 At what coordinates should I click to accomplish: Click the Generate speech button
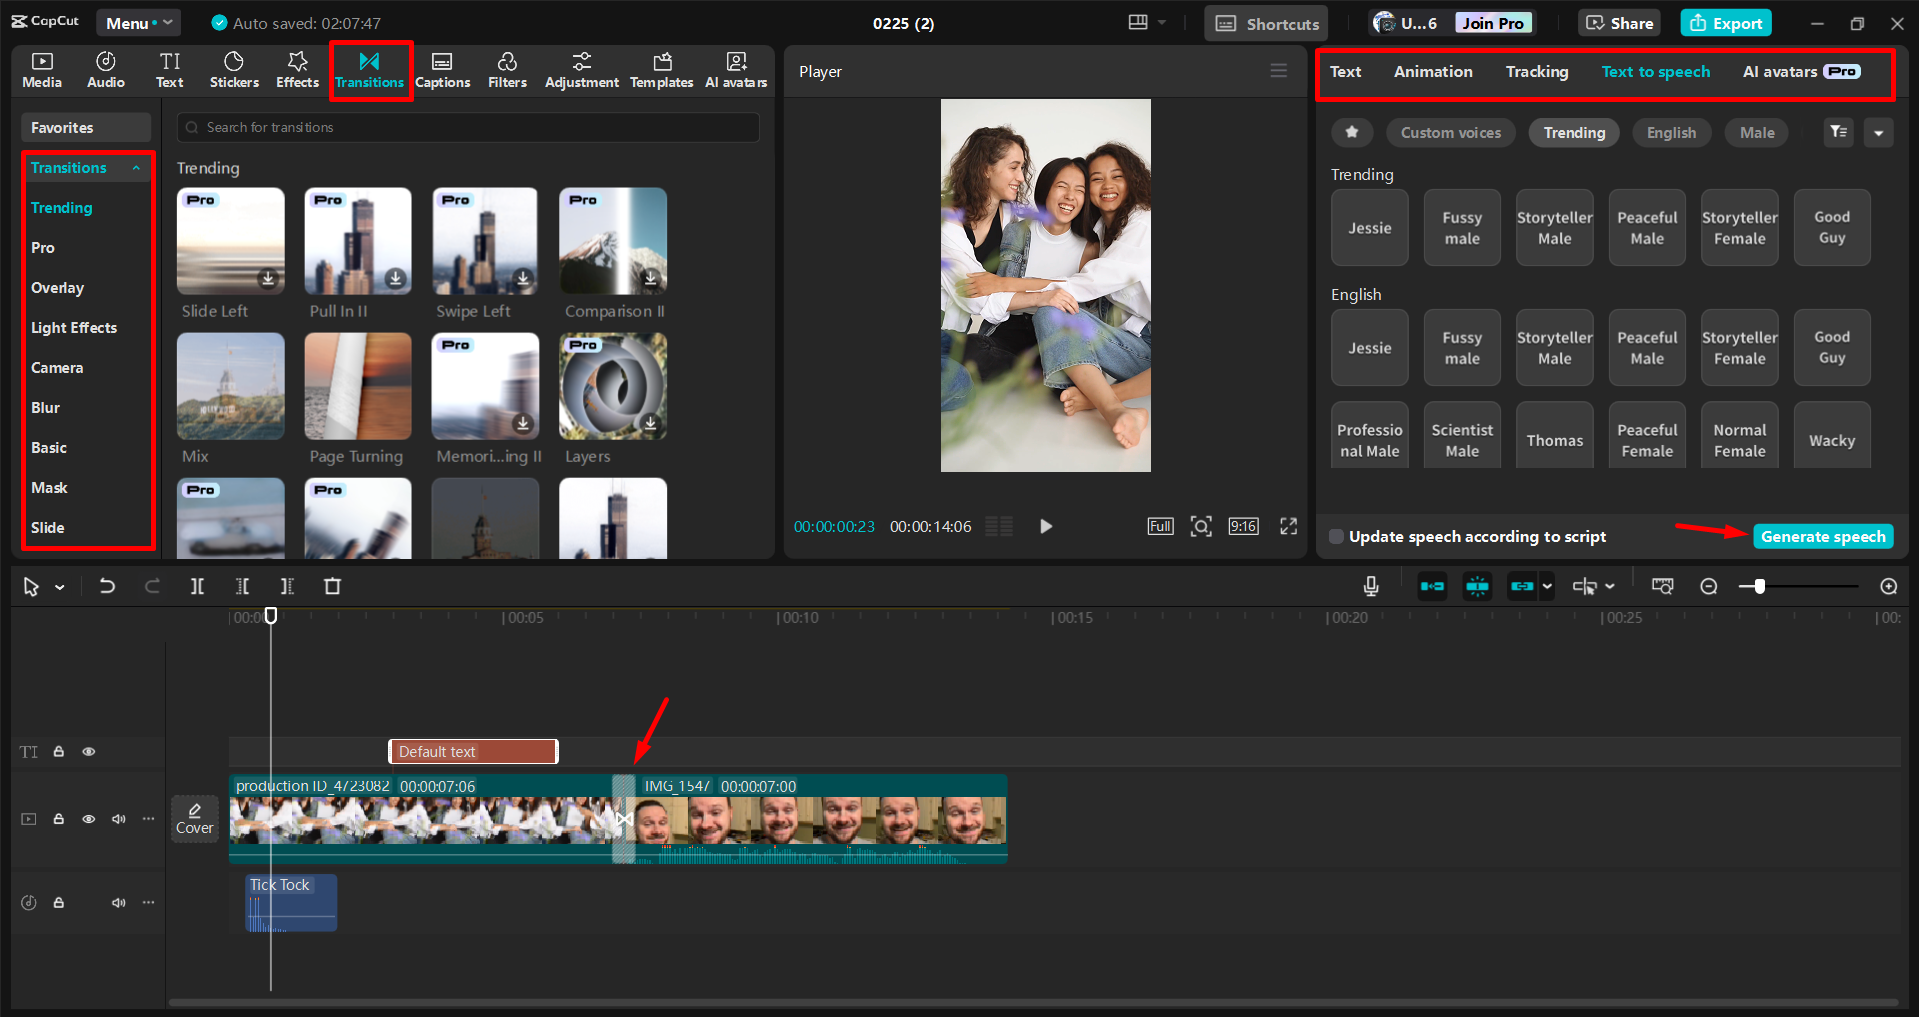point(1822,536)
